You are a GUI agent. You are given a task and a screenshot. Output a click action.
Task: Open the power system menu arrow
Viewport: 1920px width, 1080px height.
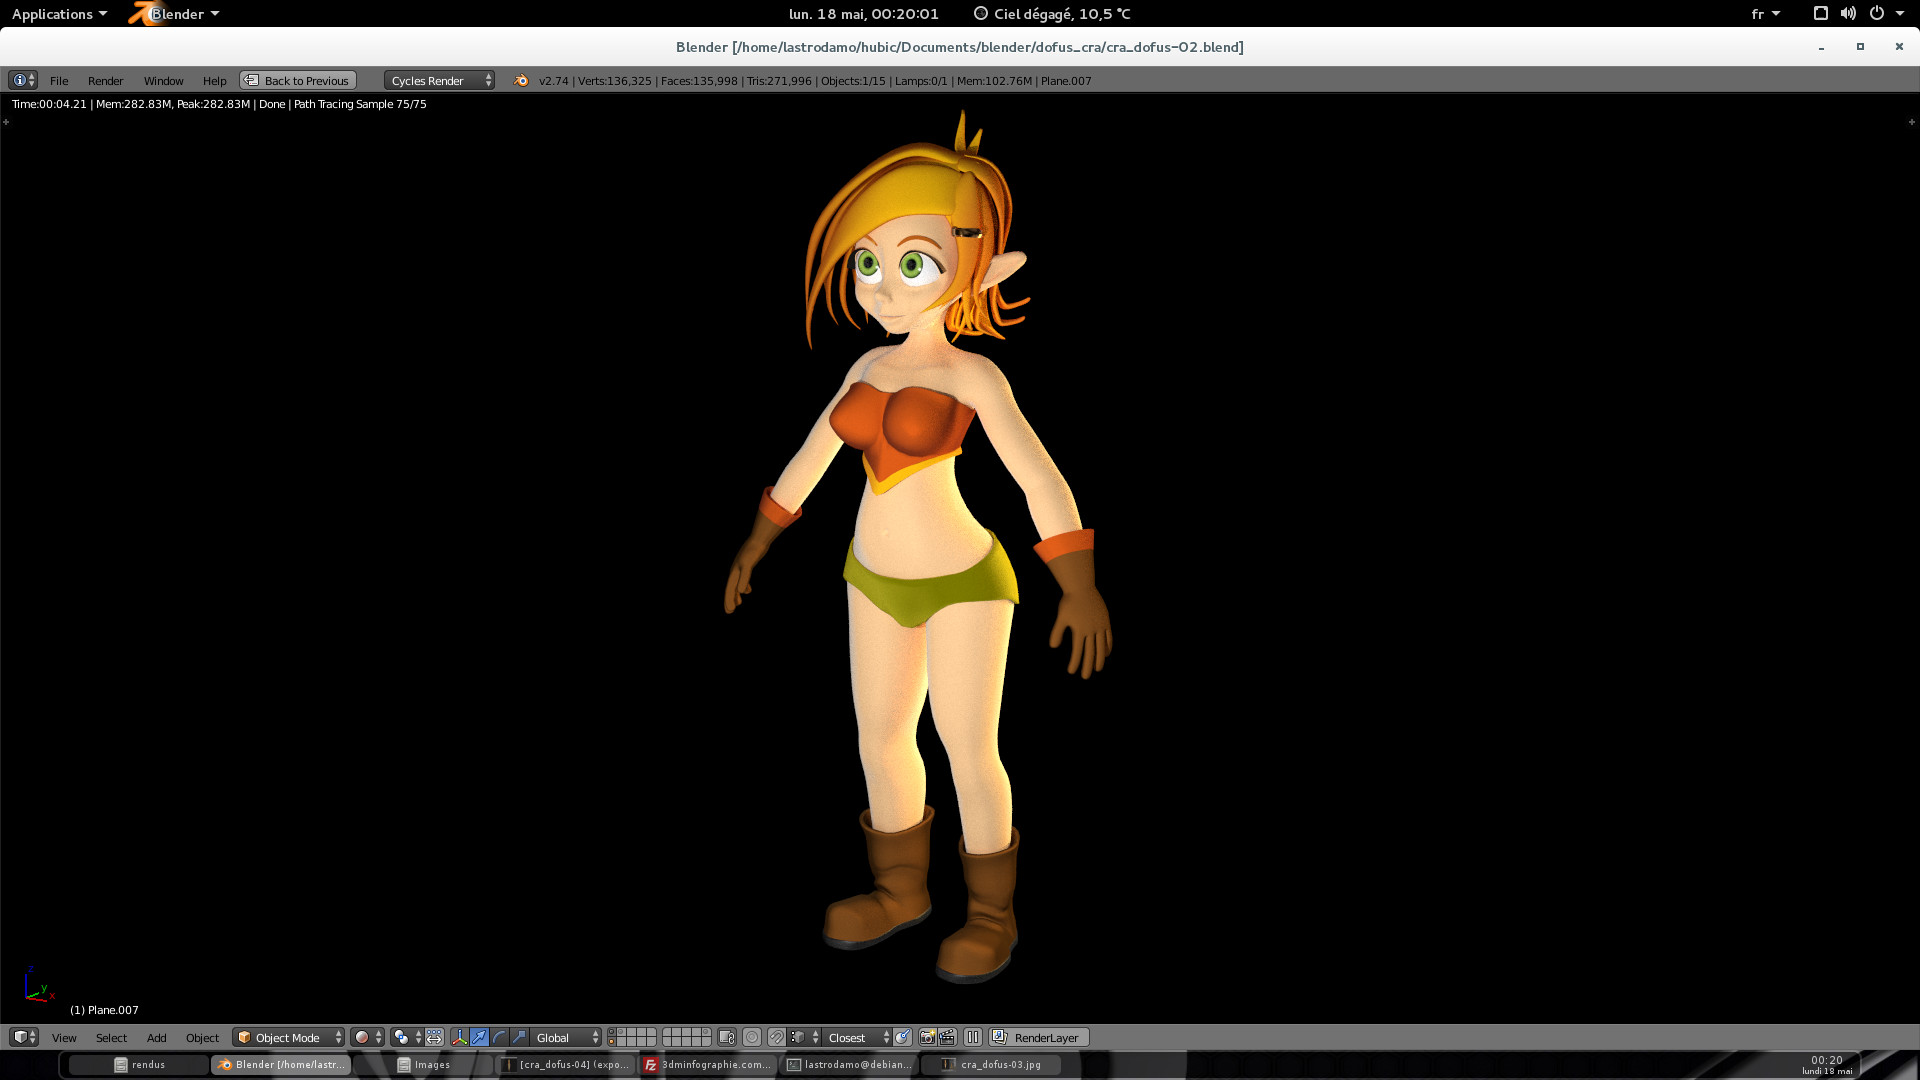click(1900, 13)
